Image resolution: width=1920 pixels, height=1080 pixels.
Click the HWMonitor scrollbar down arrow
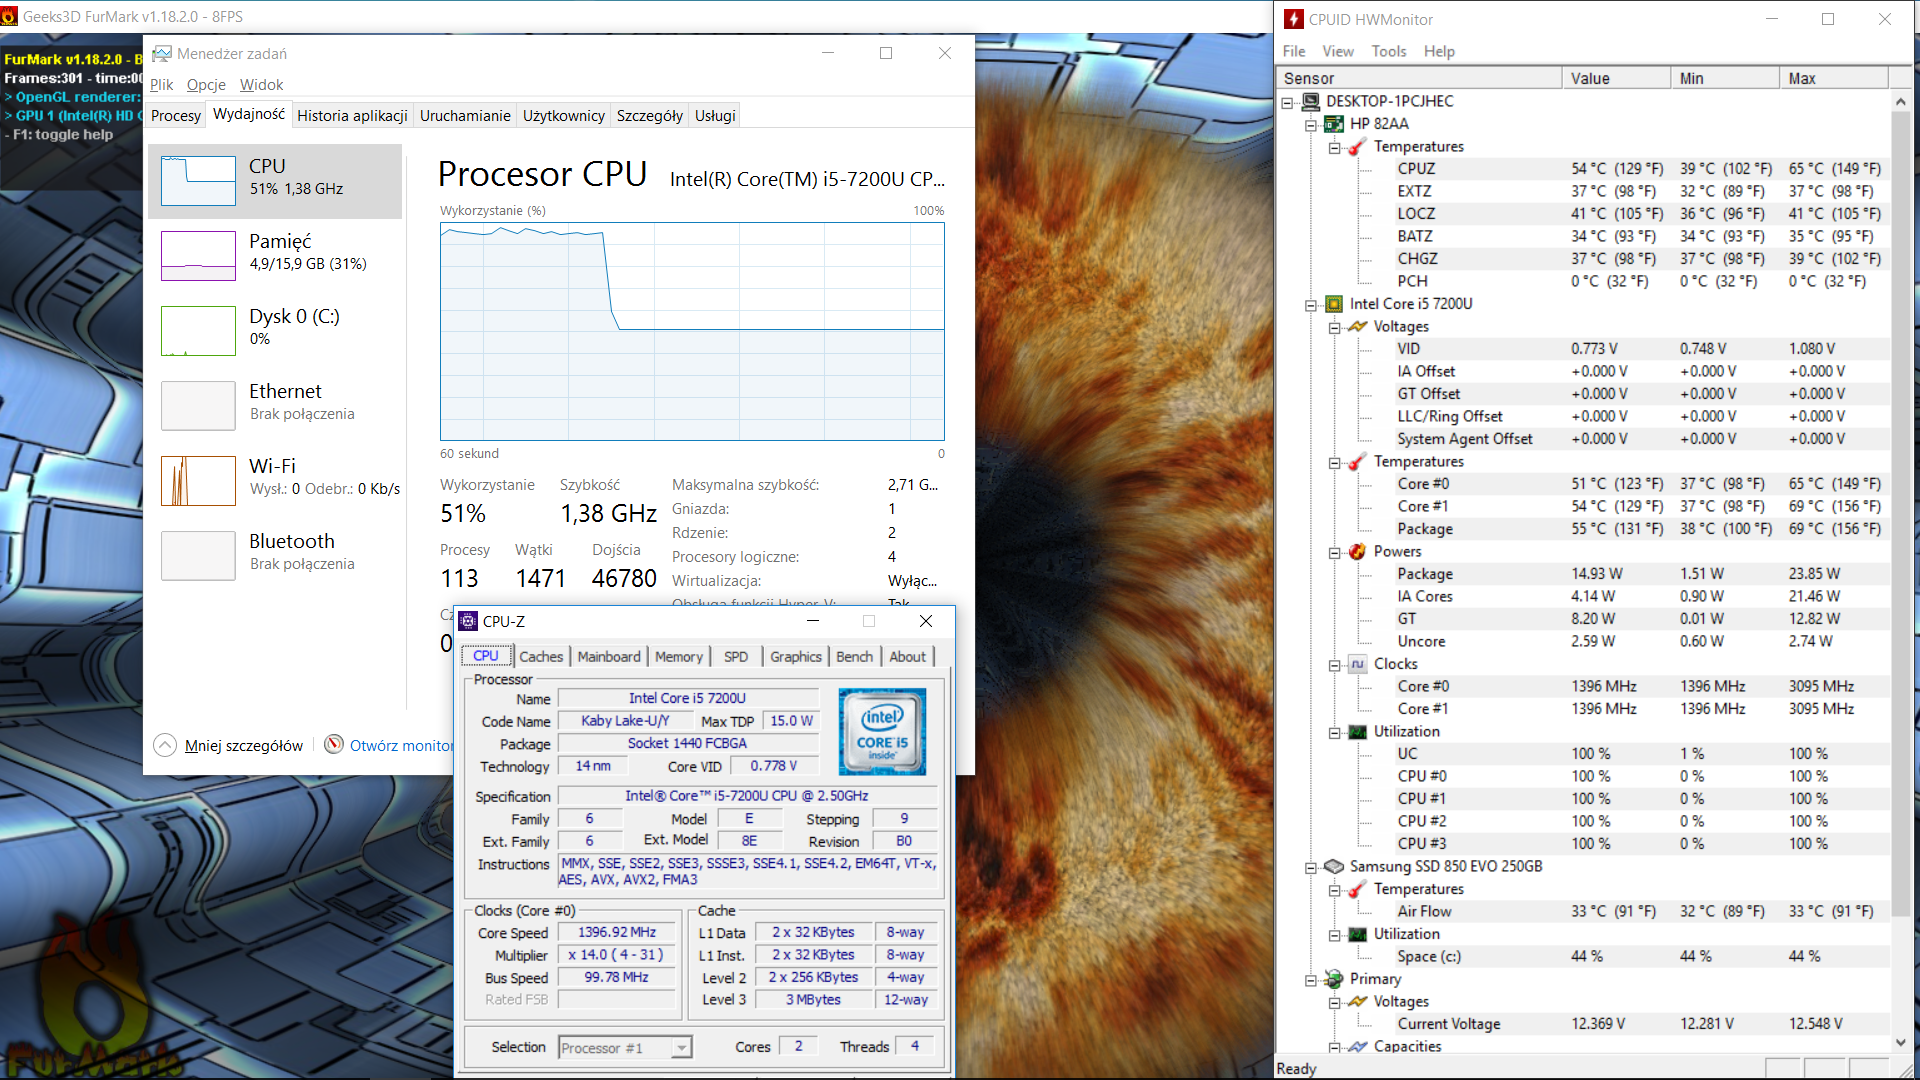click(x=1901, y=1042)
